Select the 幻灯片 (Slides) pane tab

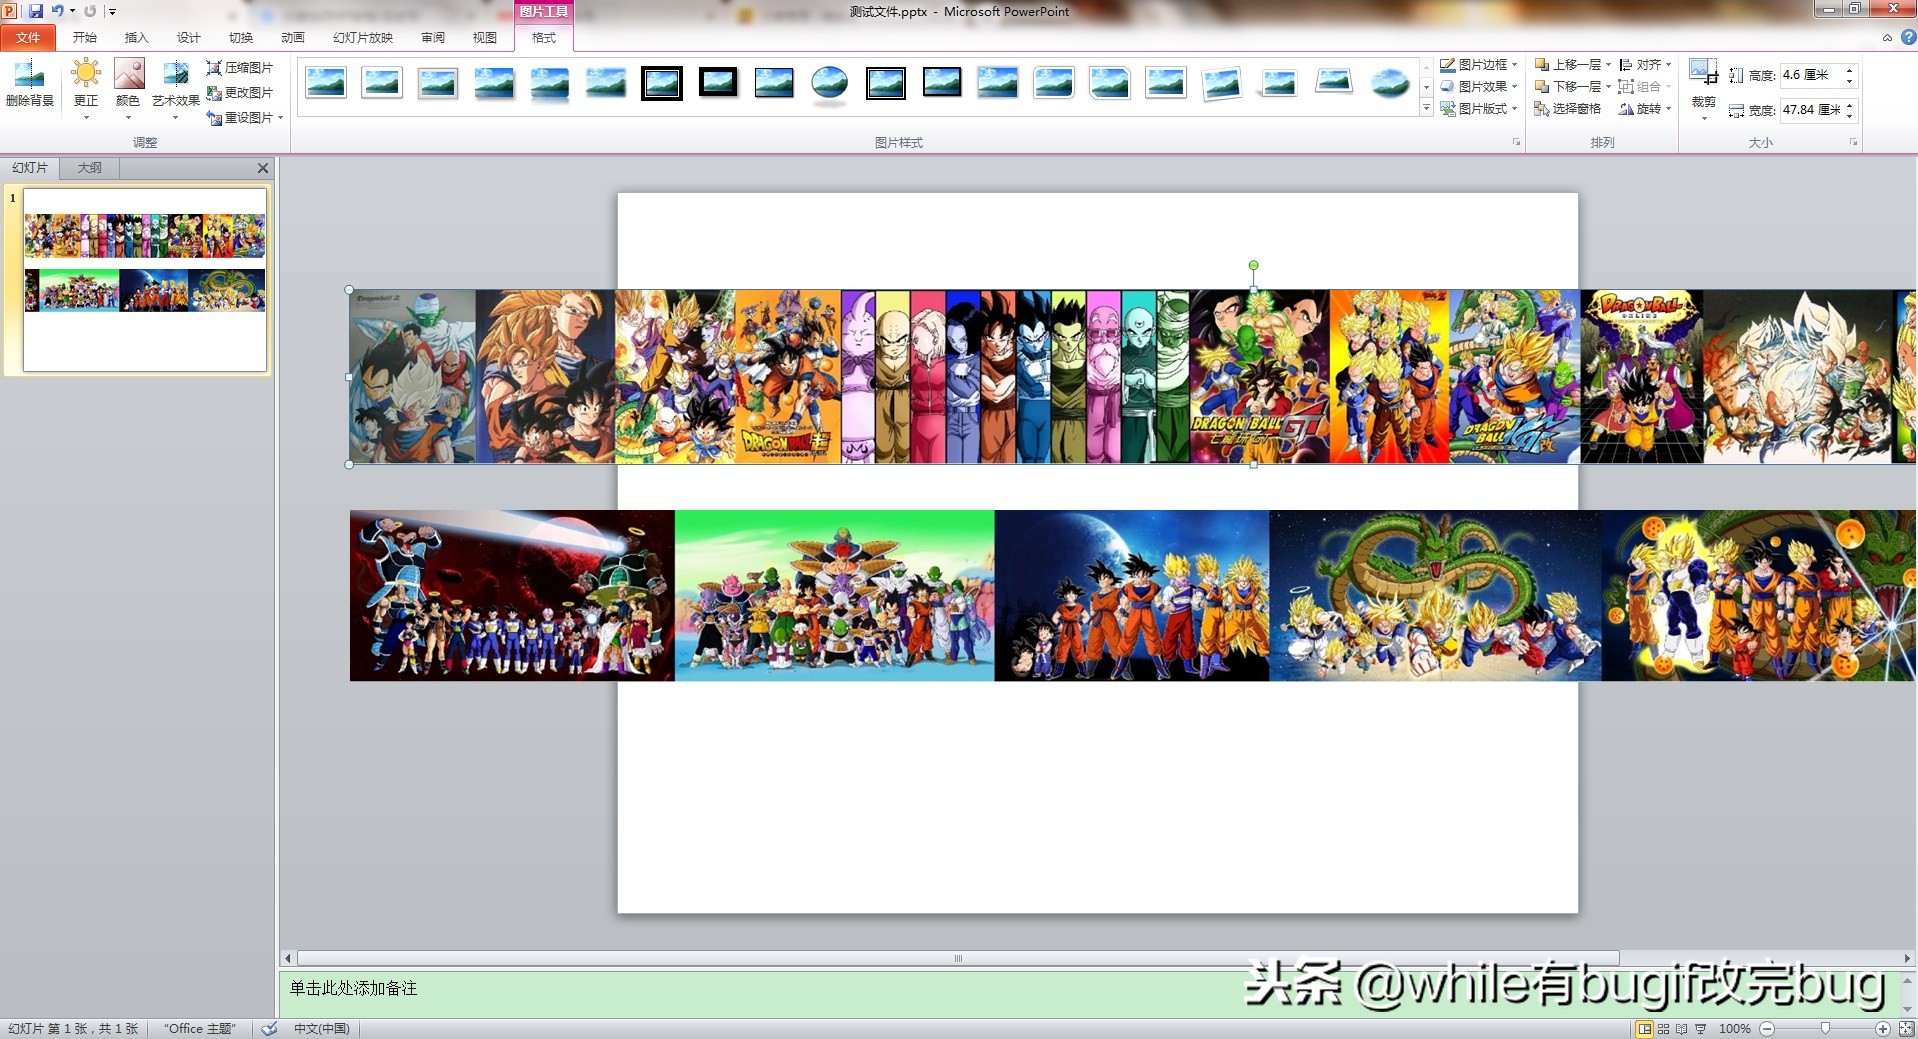30,168
